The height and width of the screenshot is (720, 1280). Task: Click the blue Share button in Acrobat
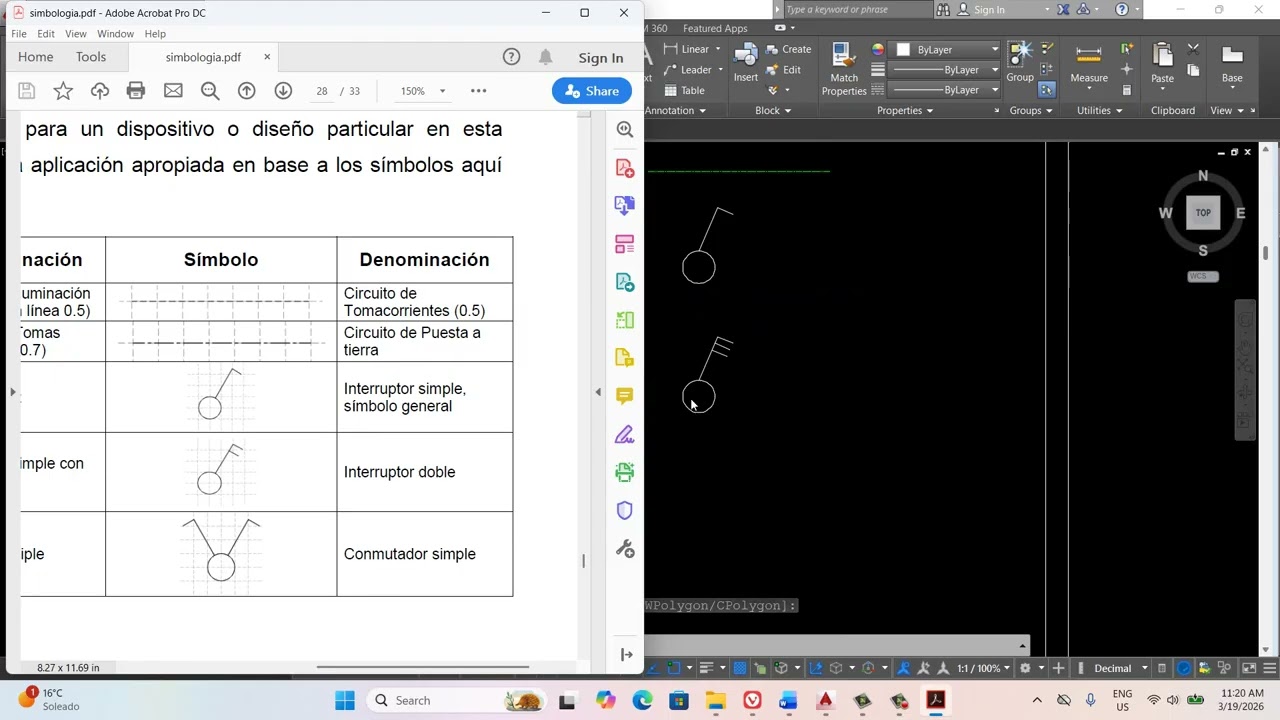pos(592,91)
